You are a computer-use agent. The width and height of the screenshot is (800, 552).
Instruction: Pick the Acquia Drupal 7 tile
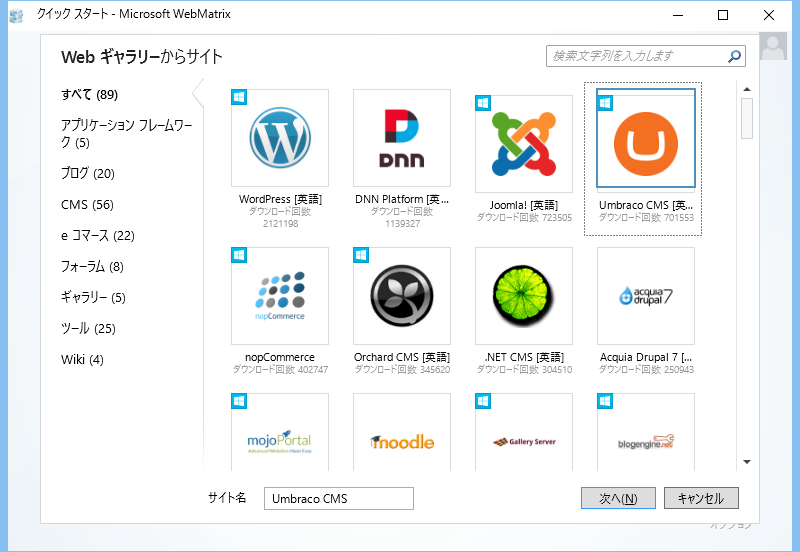(646, 296)
